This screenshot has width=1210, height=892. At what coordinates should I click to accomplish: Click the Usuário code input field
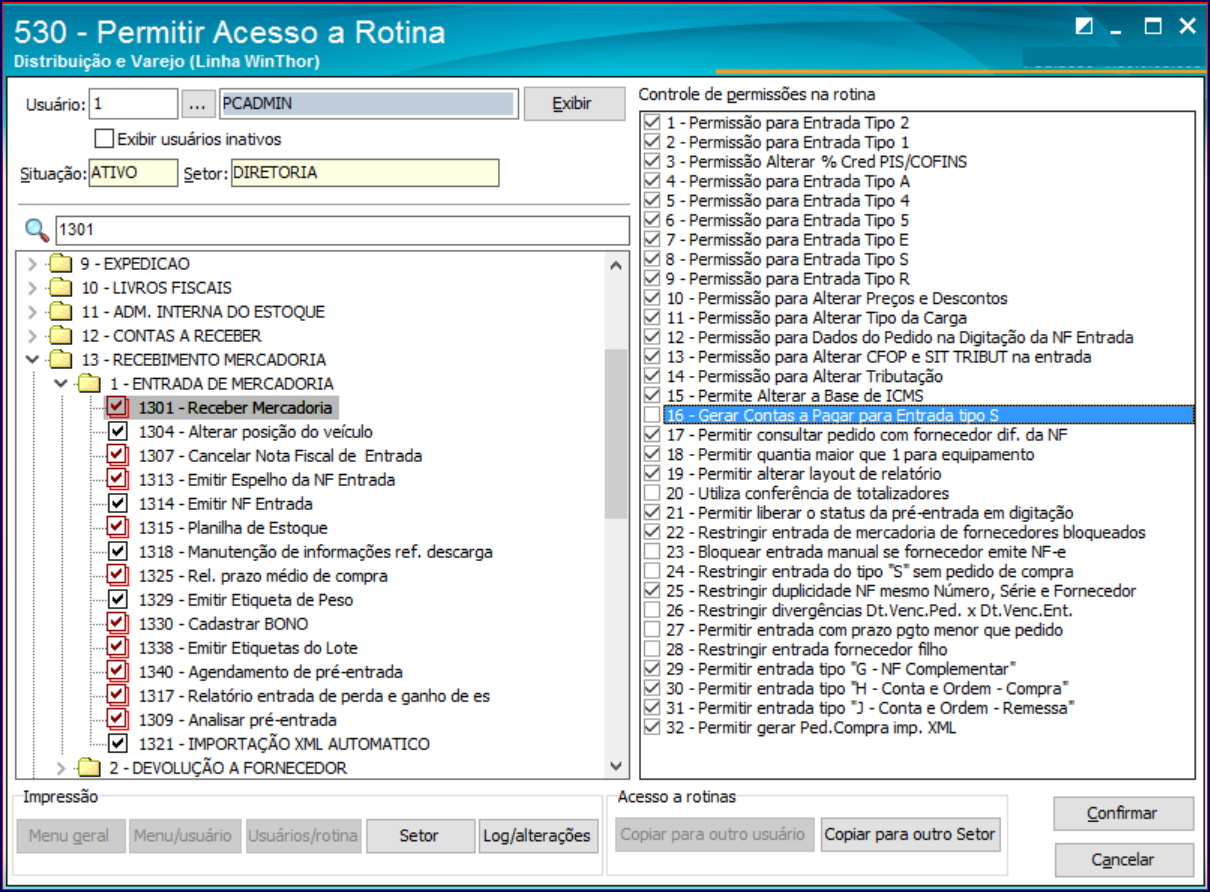point(133,103)
